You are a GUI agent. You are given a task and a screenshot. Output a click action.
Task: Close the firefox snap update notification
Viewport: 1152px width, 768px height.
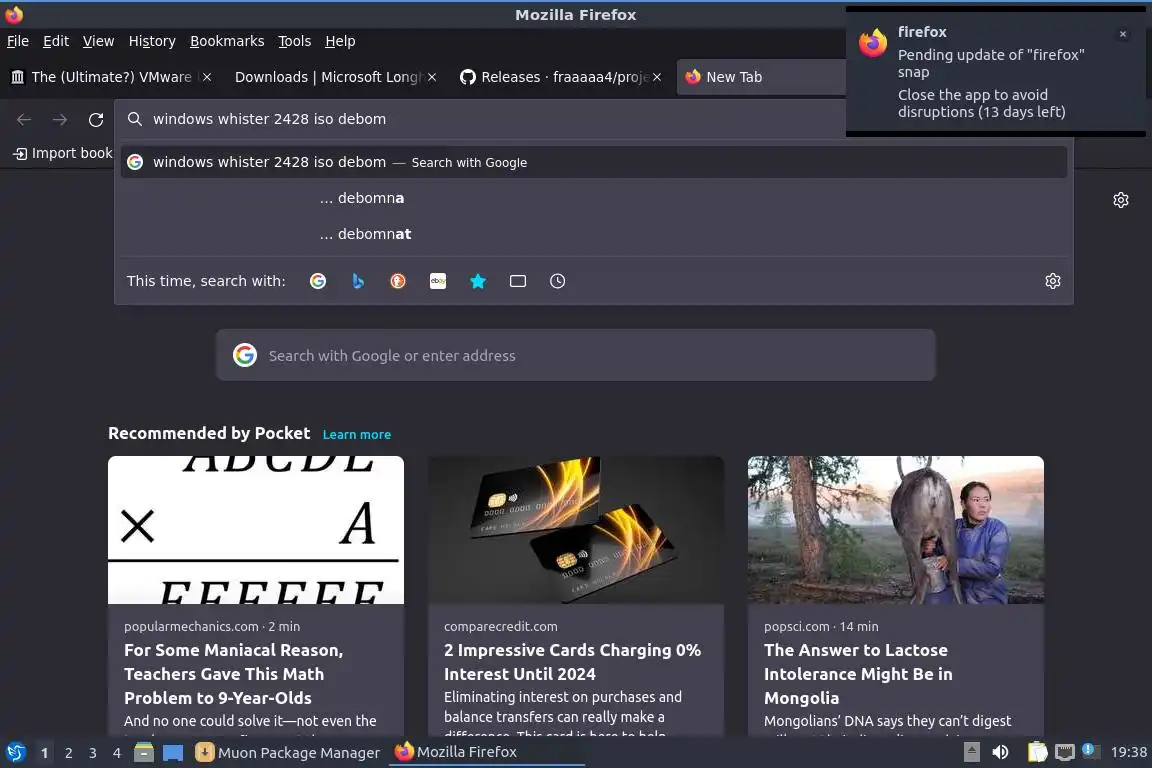1123,34
